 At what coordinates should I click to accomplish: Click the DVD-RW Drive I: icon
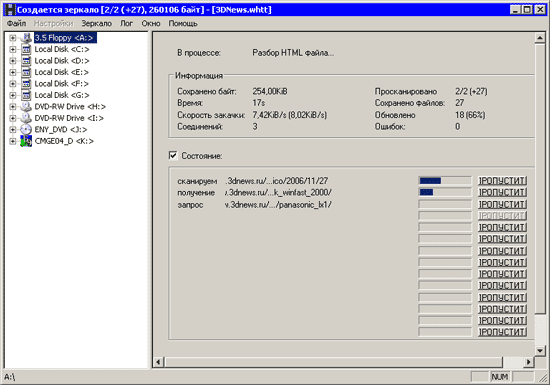coord(26,118)
